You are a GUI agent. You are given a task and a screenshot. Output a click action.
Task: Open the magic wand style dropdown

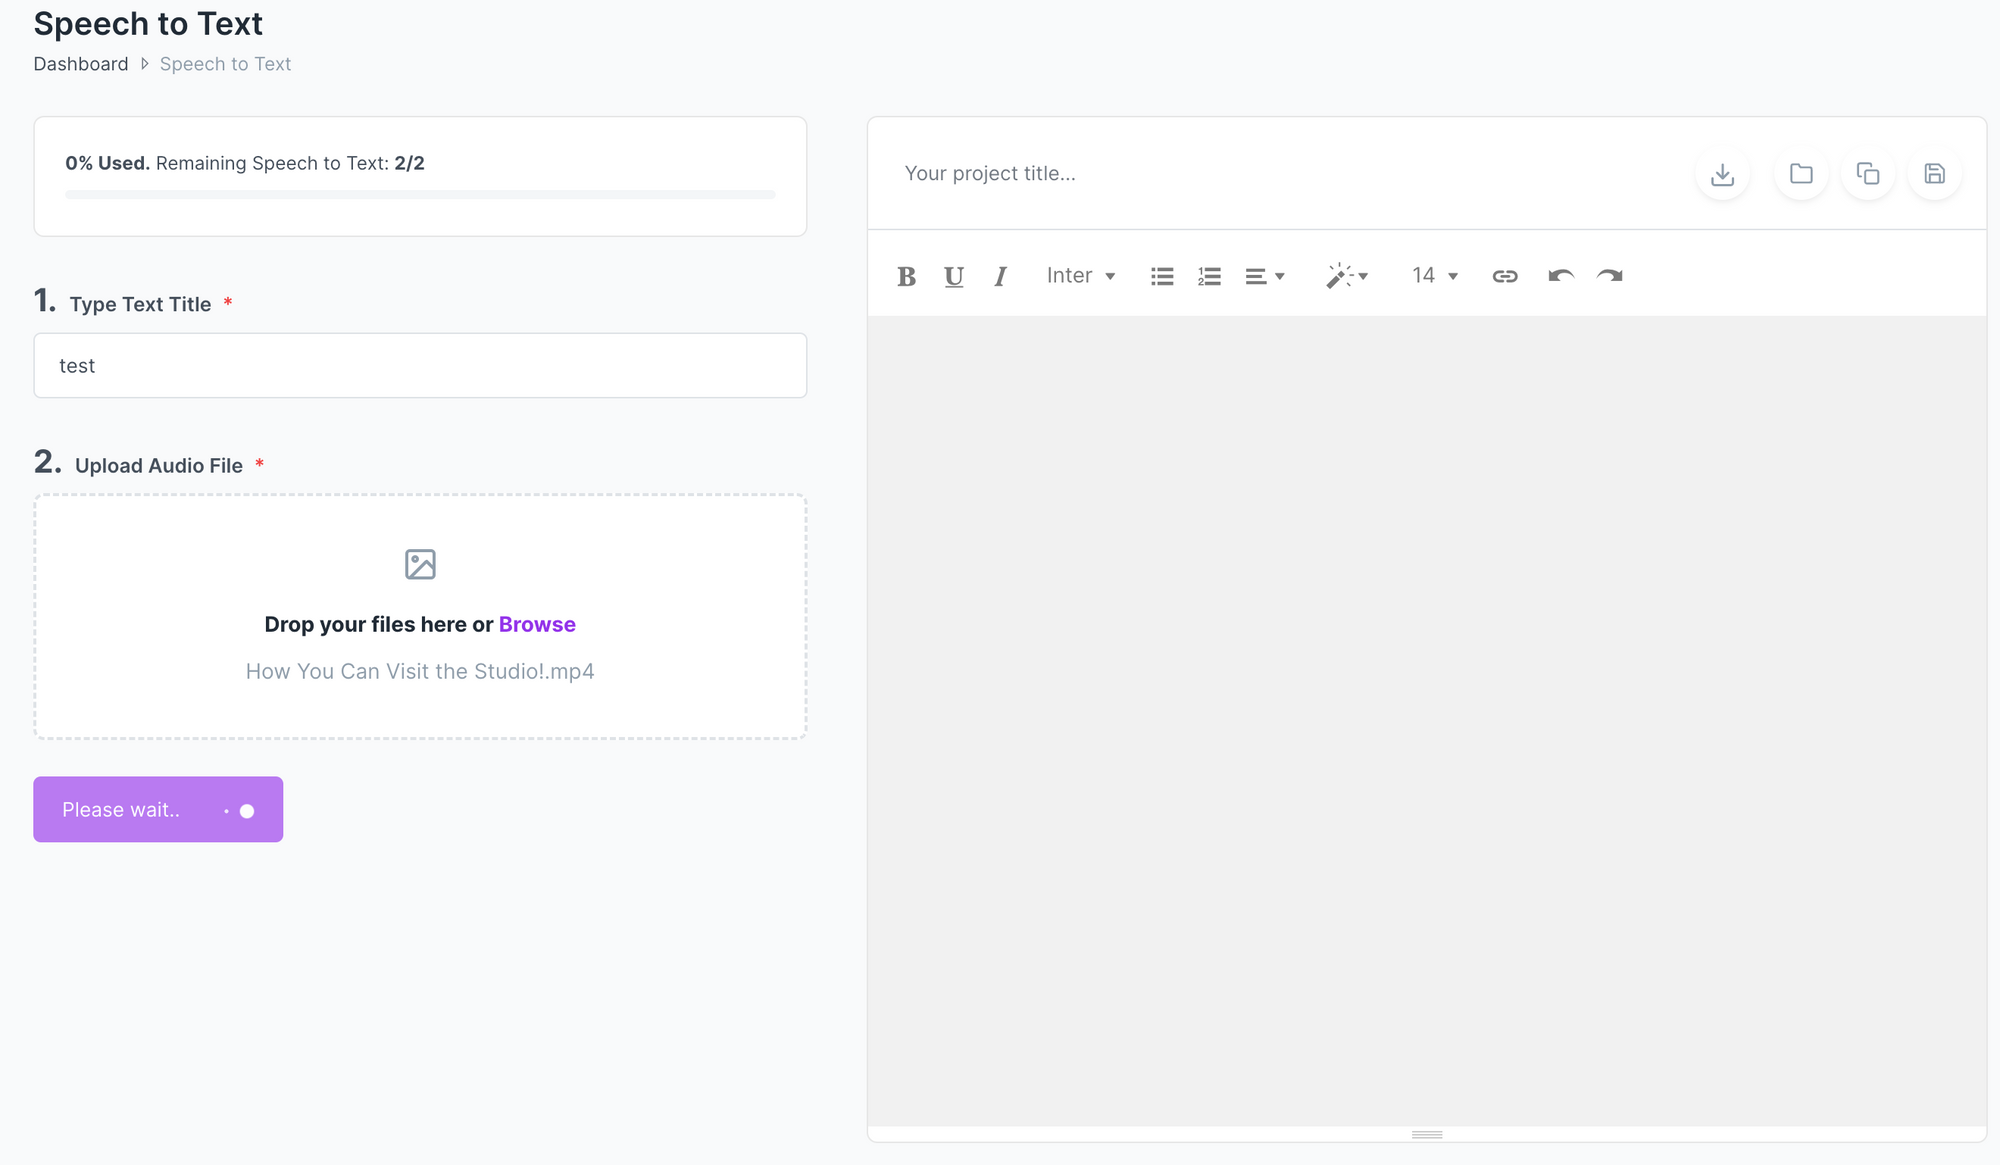[1346, 276]
